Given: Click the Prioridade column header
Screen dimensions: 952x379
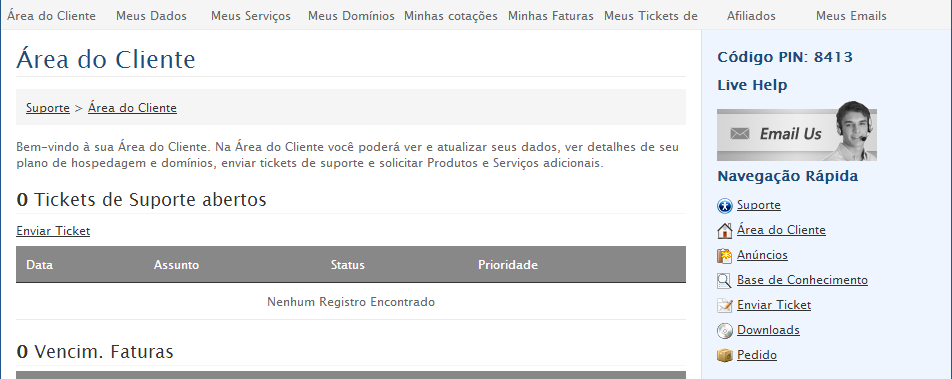Looking at the screenshot, I should pos(508,265).
